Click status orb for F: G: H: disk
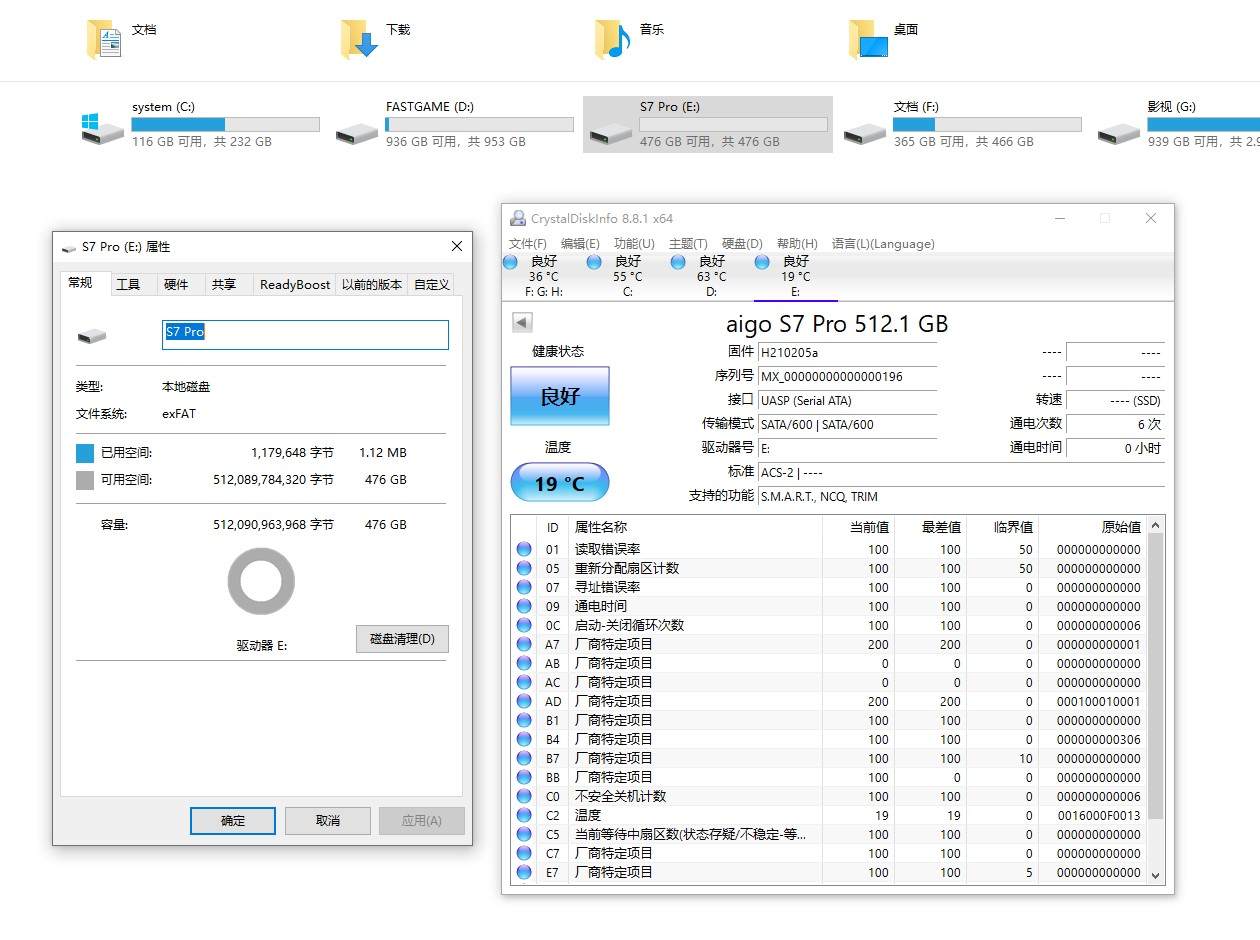 (510, 262)
